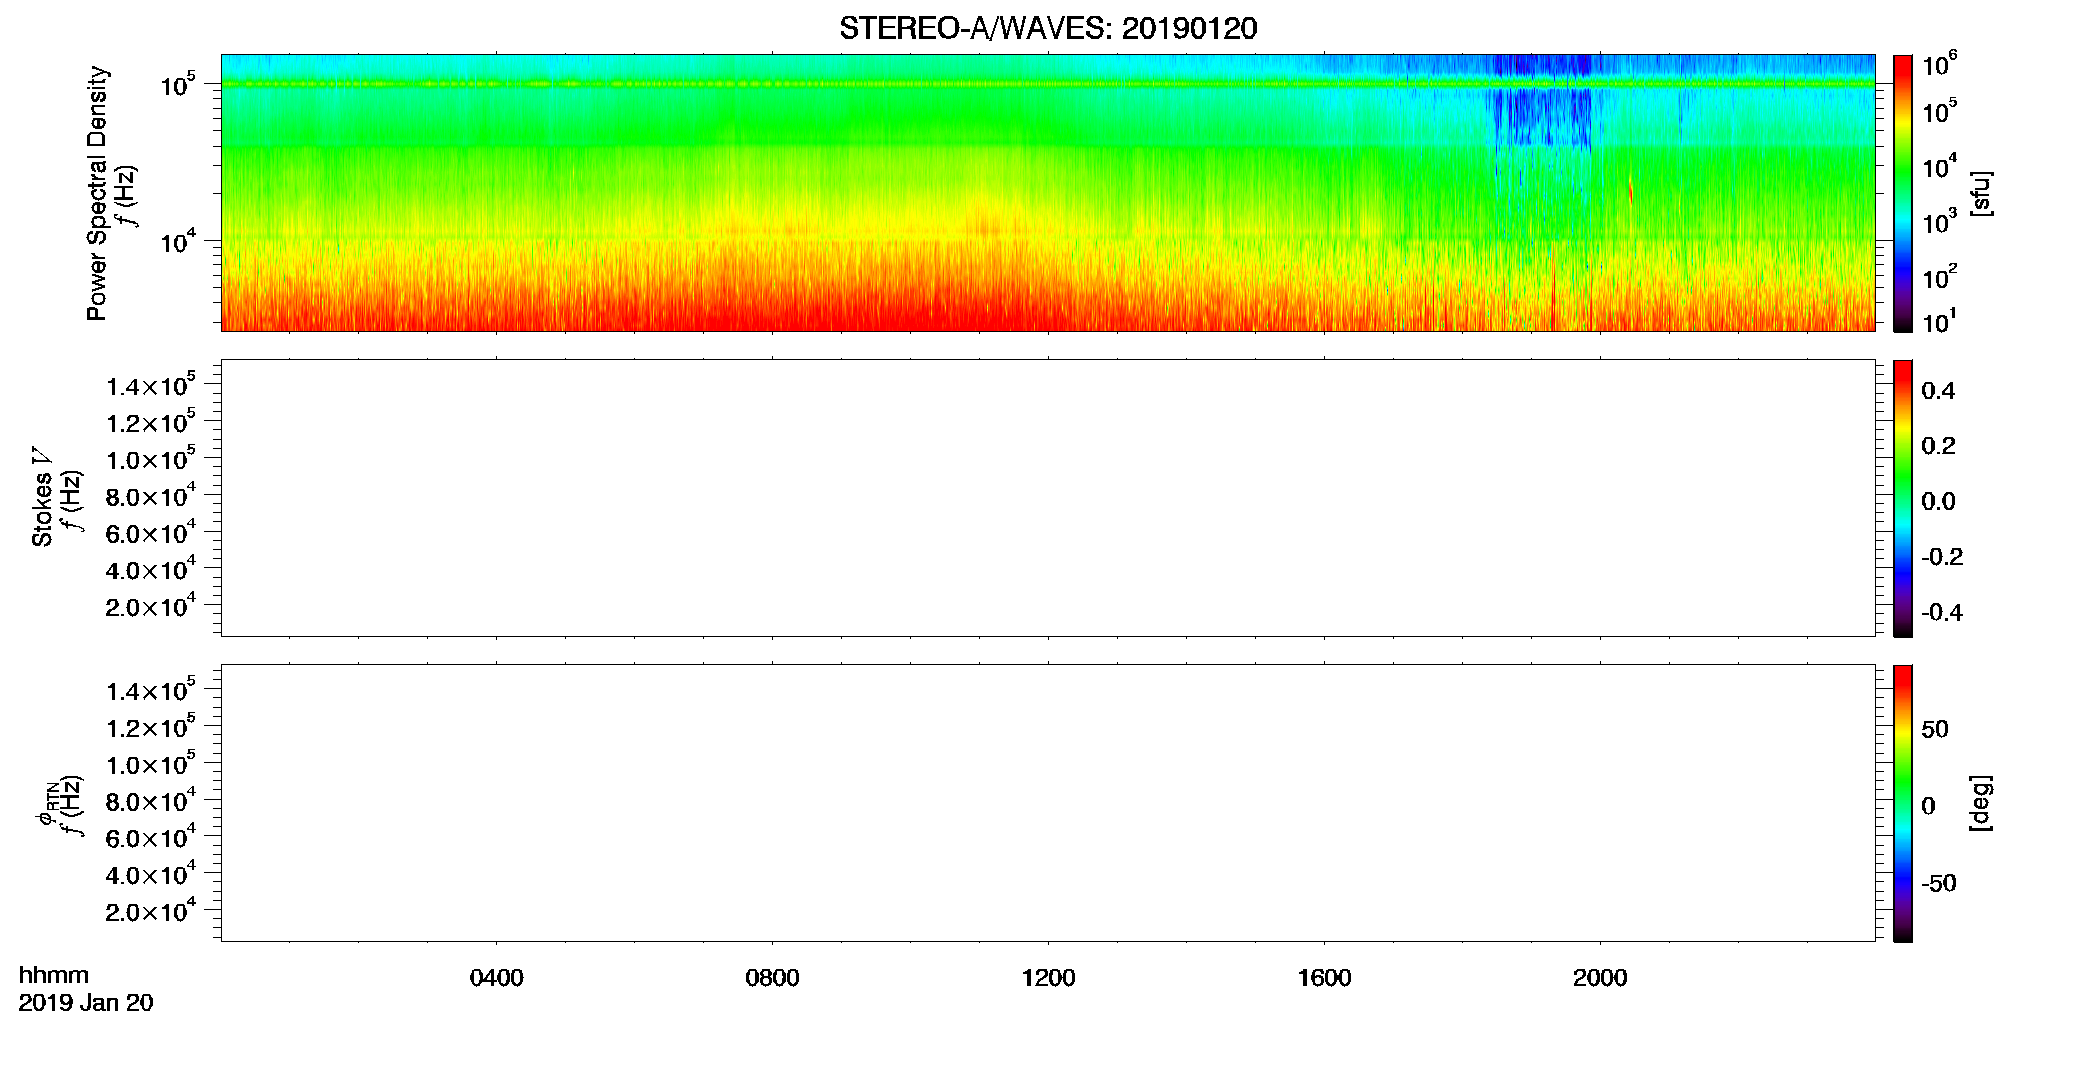This screenshot has height=1080, width=2096.
Task: Click the 10^4 frequency tick of spectrogram
Action: 178,241
